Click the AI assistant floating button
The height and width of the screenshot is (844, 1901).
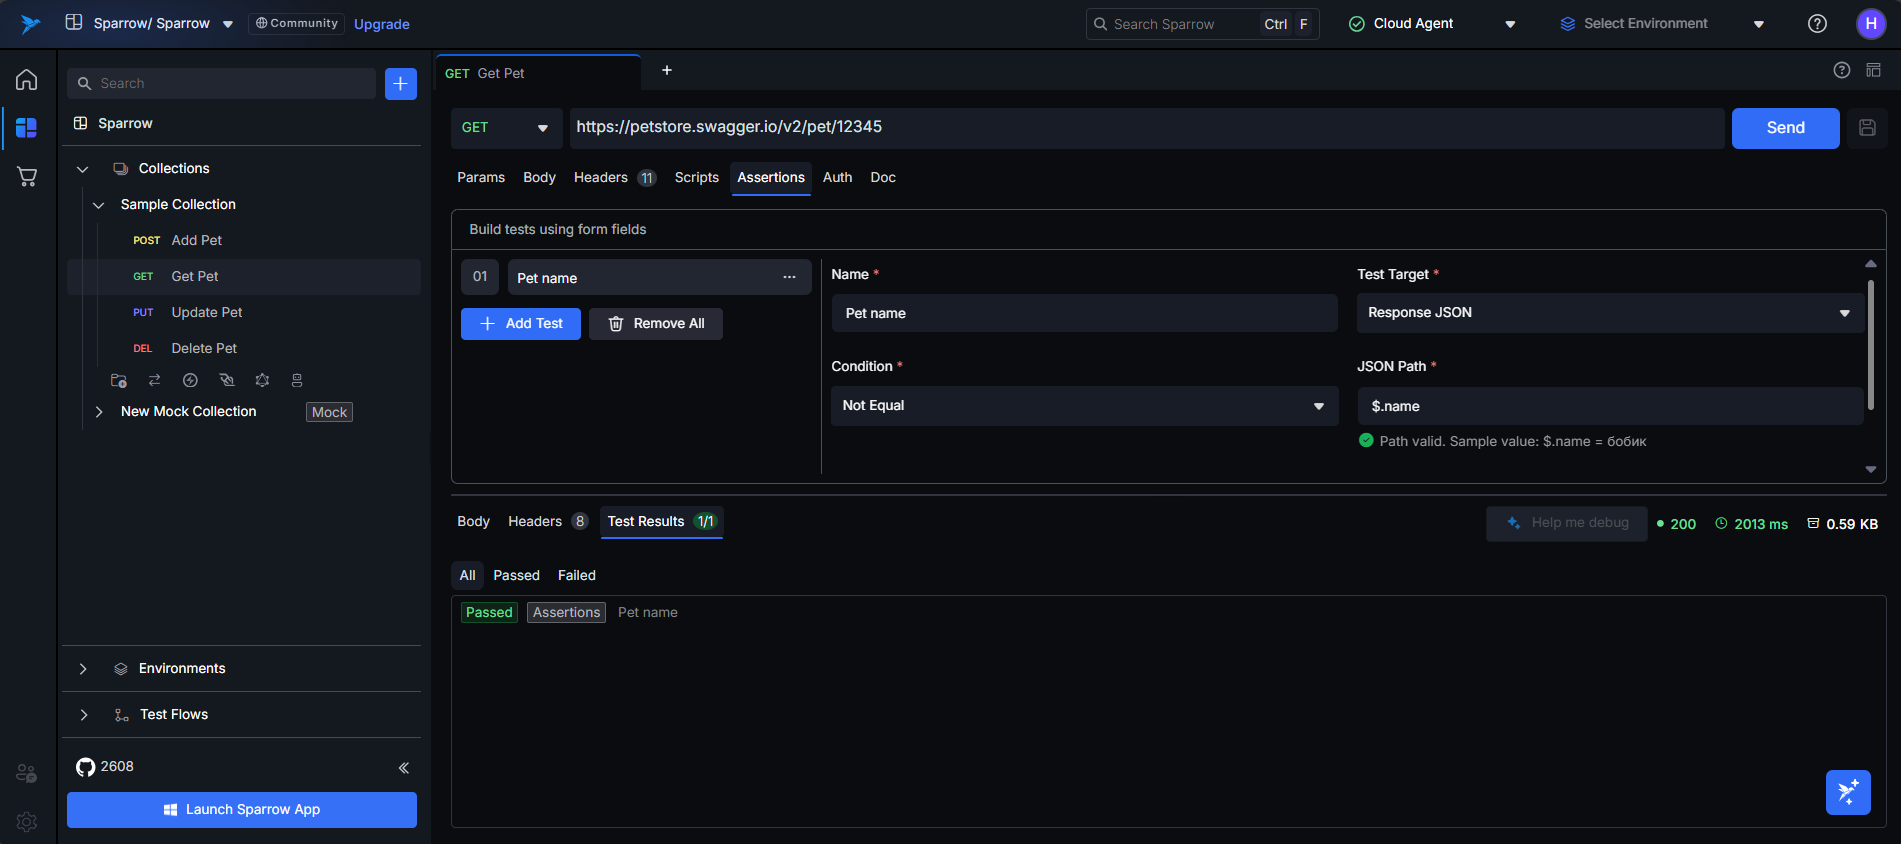click(x=1847, y=792)
